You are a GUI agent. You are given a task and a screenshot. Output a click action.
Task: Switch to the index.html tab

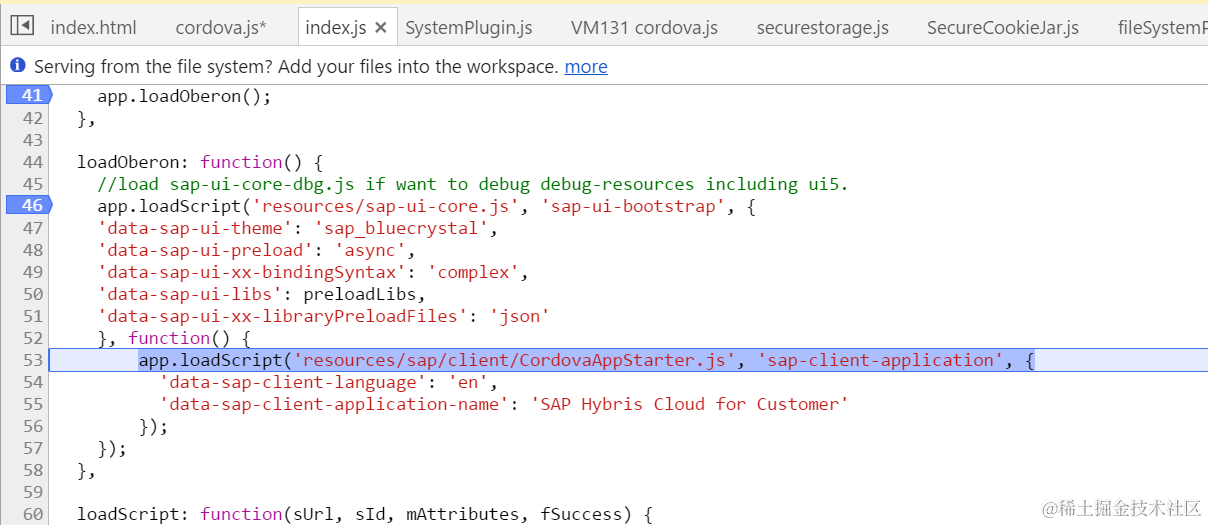coord(93,28)
